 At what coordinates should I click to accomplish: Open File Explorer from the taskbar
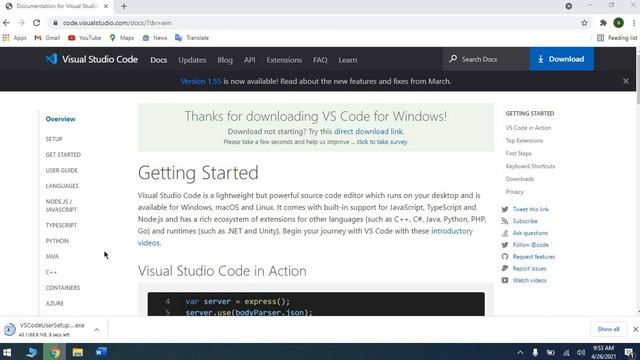pyautogui.click(x=78, y=352)
